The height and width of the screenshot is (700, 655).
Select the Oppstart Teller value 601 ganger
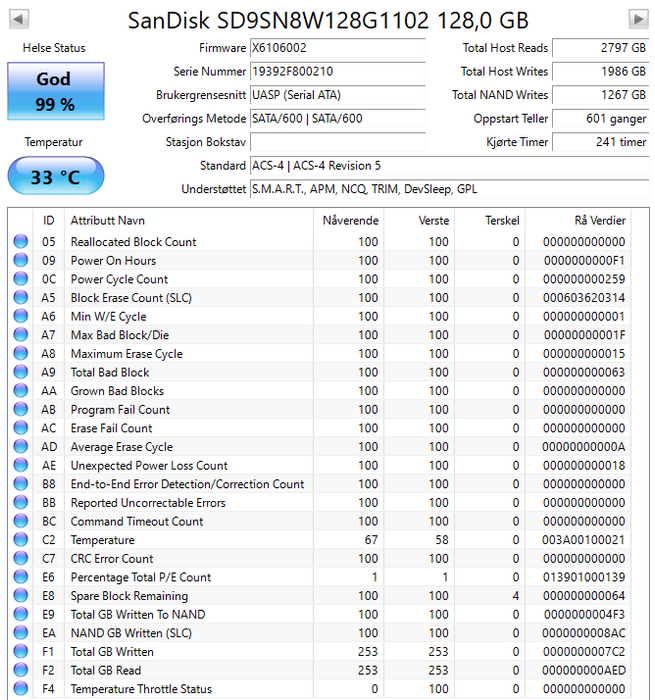click(x=601, y=118)
